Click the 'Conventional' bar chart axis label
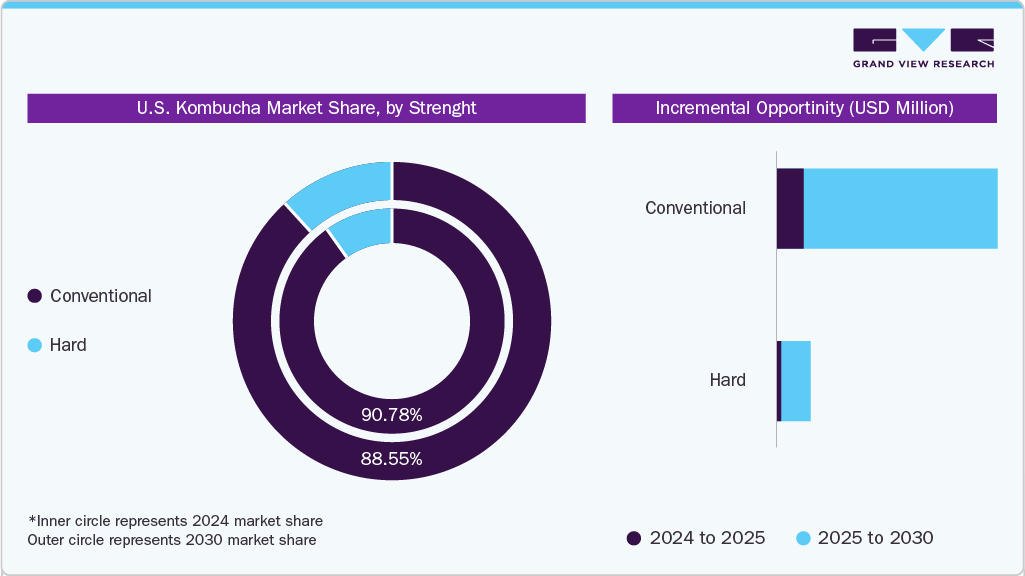Viewport: 1025px width, 576px height. point(696,208)
